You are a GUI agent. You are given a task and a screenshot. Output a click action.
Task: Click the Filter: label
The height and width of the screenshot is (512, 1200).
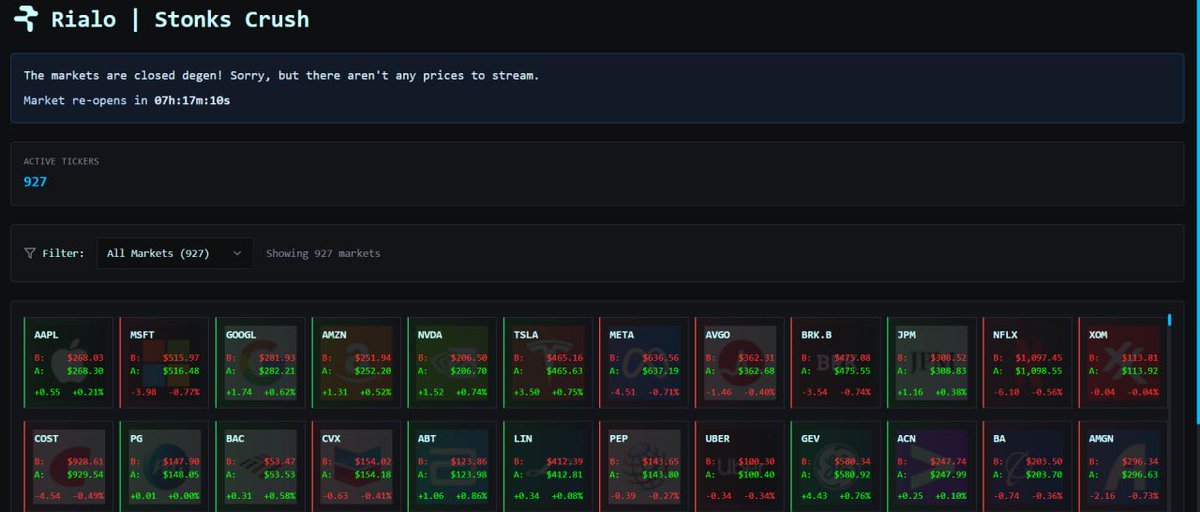point(63,254)
